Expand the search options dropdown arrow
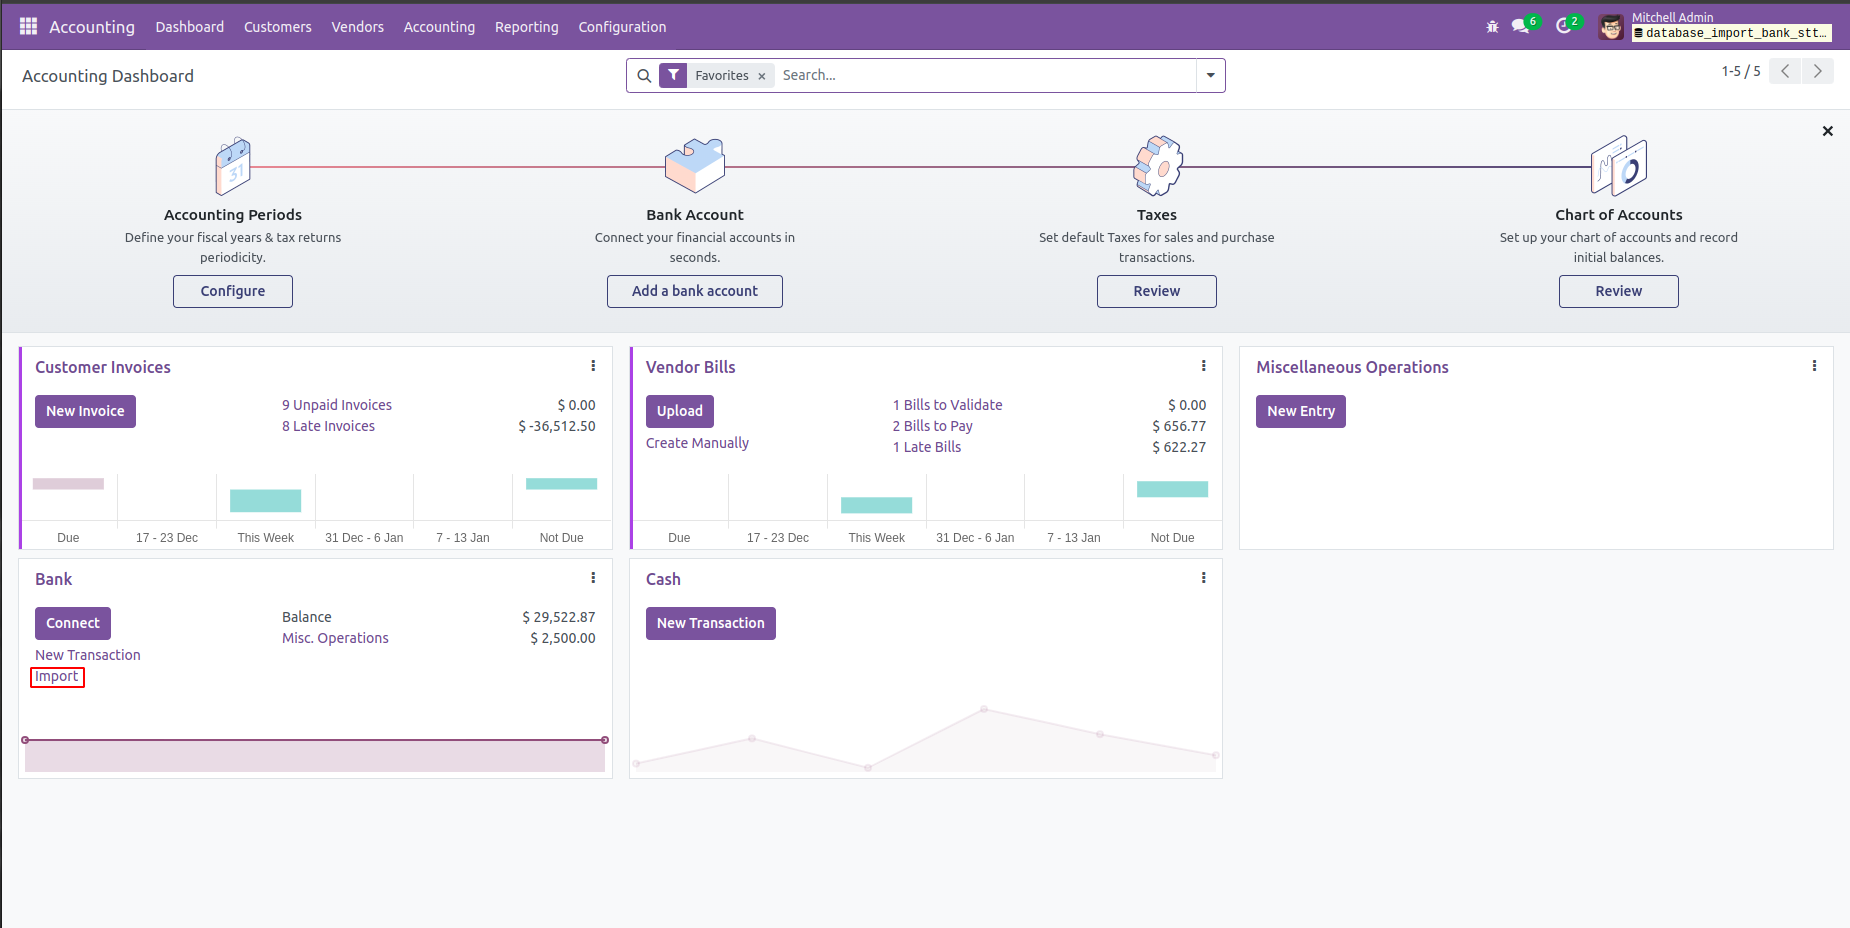This screenshot has width=1850, height=928. (x=1211, y=75)
